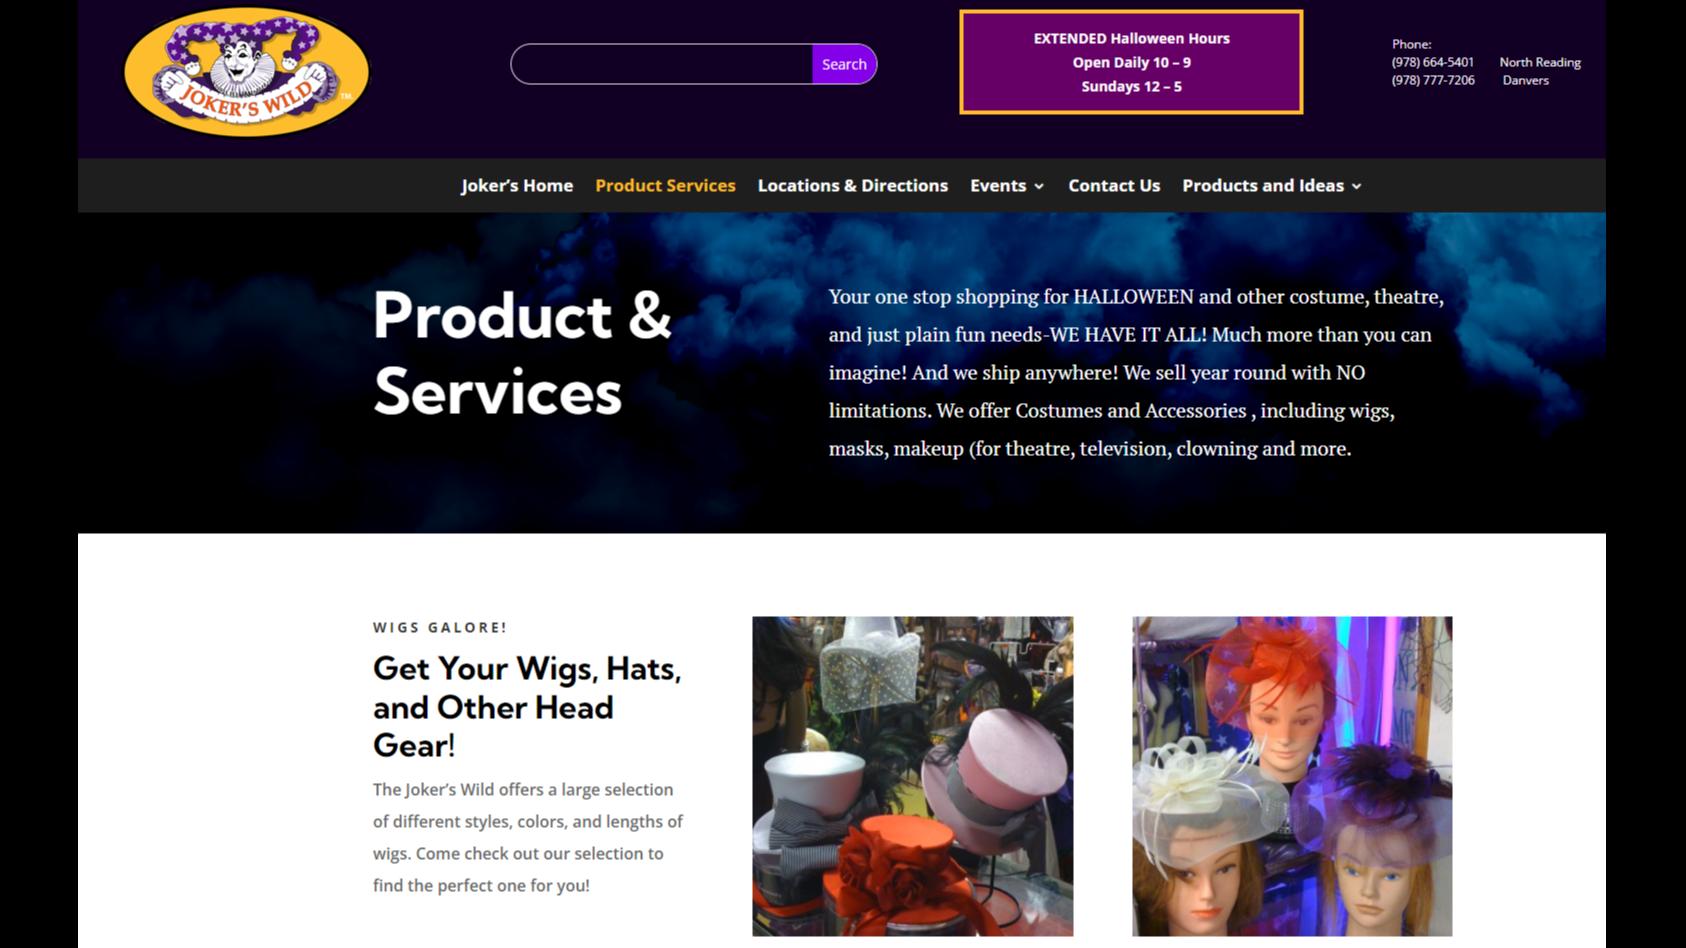
Task: Open the top hats display photo
Action: pos(913,776)
